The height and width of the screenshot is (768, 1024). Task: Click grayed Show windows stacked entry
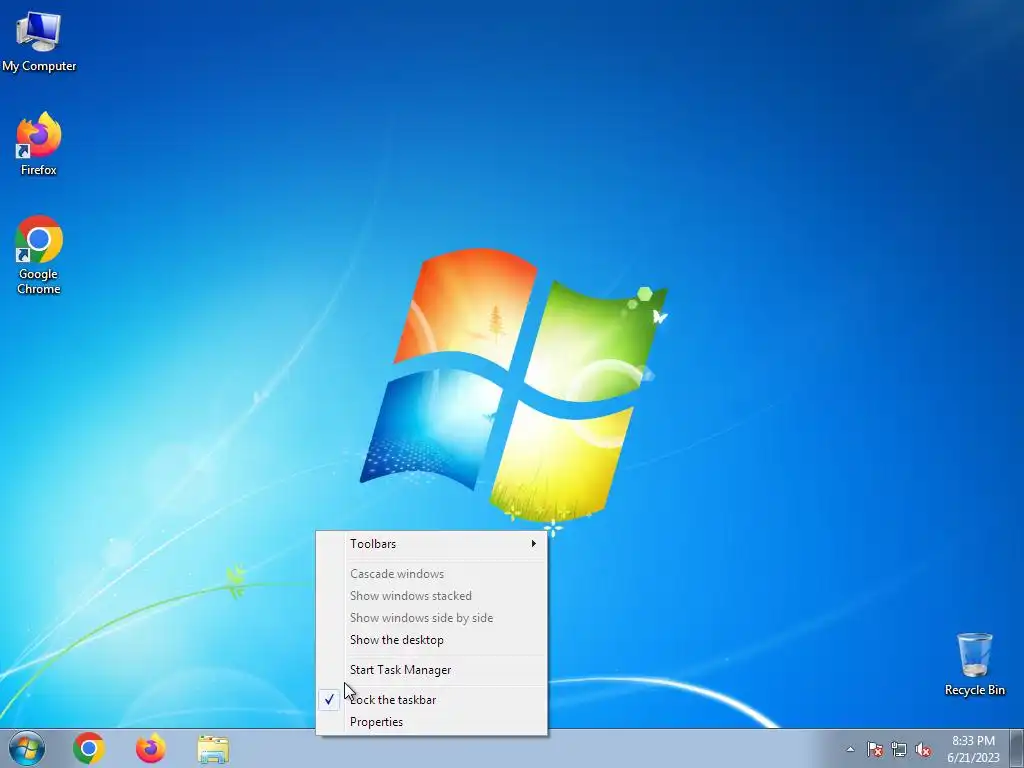(432, 596)
